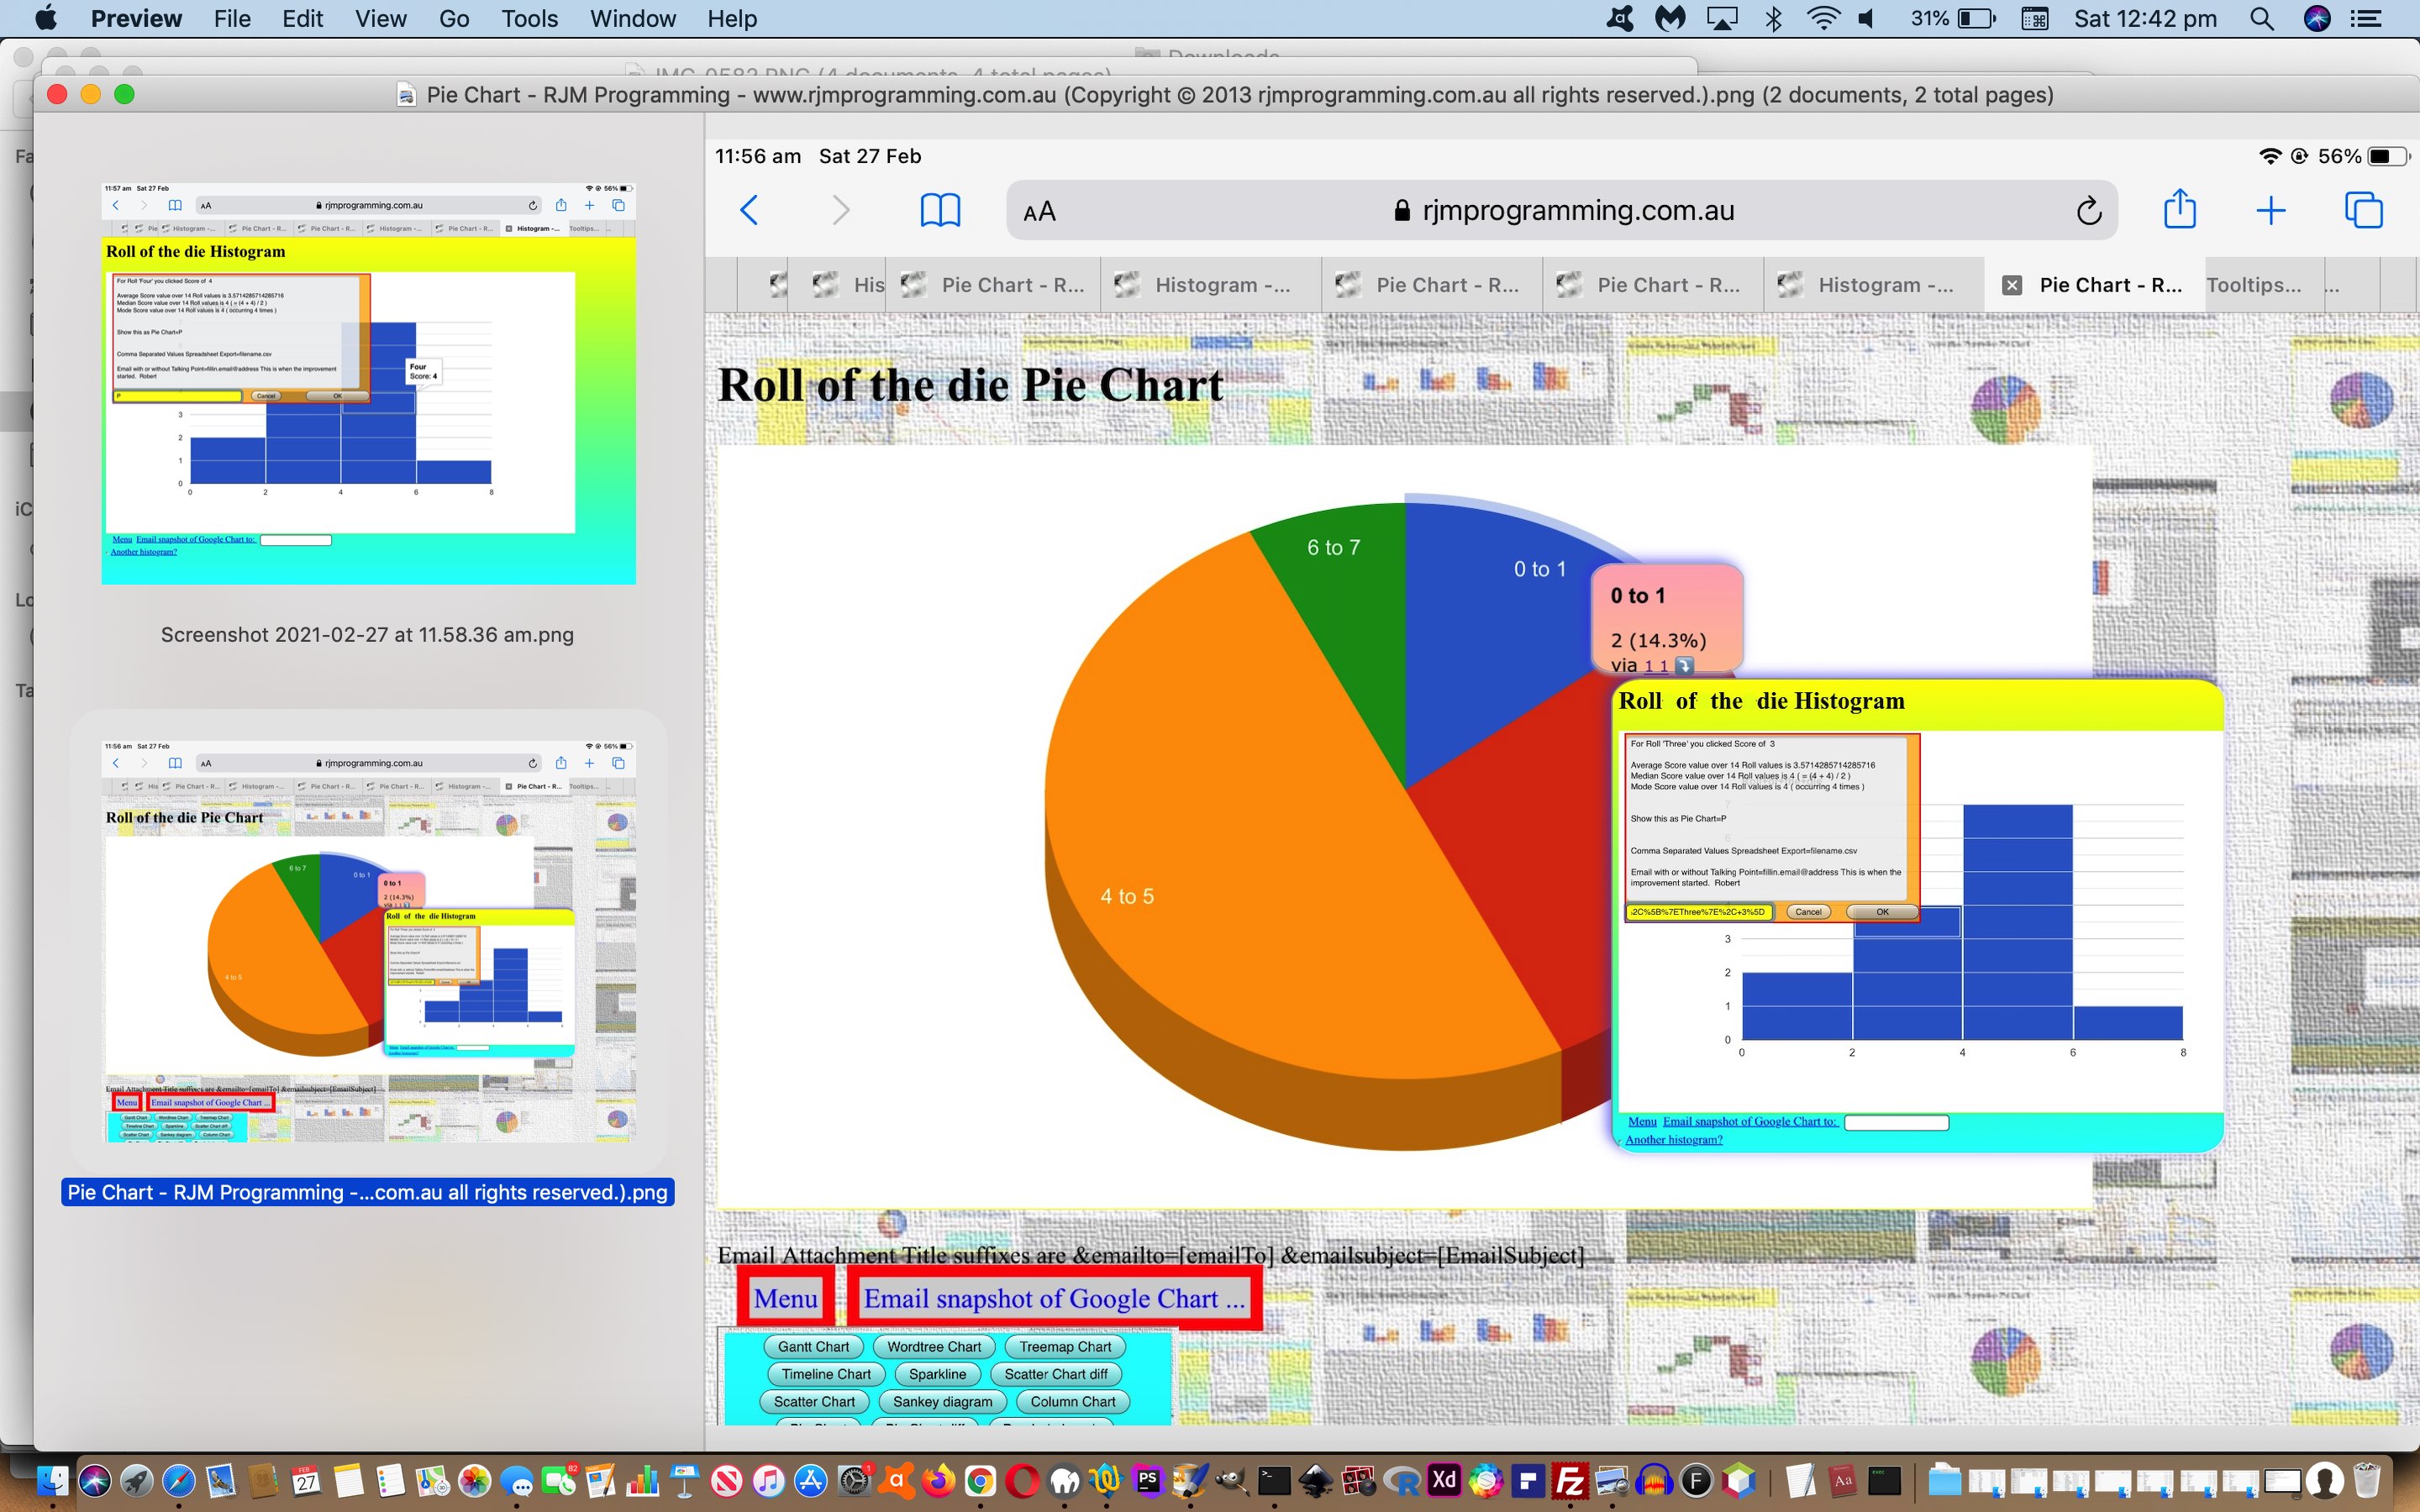This screenshot has width=2420, height=1512.
Task: Select the Tooltips browser tab
Action: click(x=2252, y=285)
